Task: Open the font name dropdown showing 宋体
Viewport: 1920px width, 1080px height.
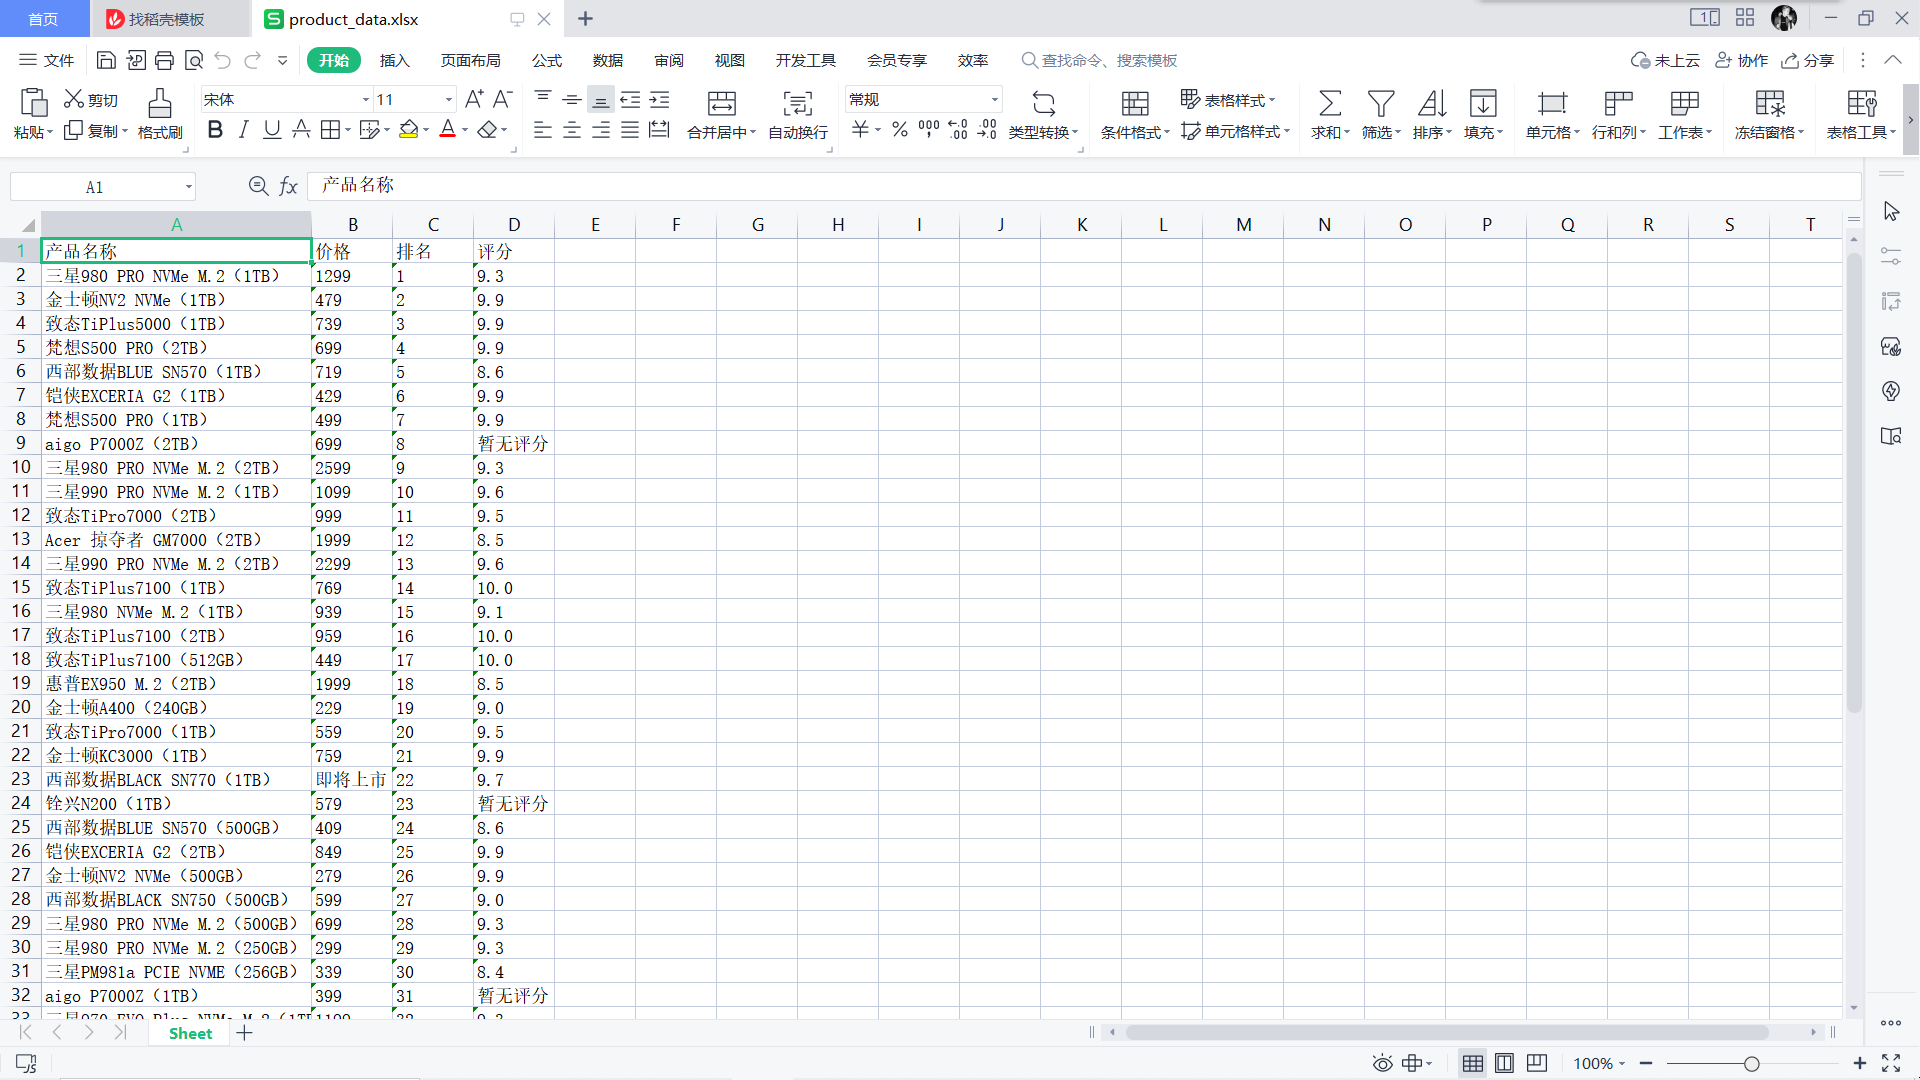Action: [x=366, y=100]
